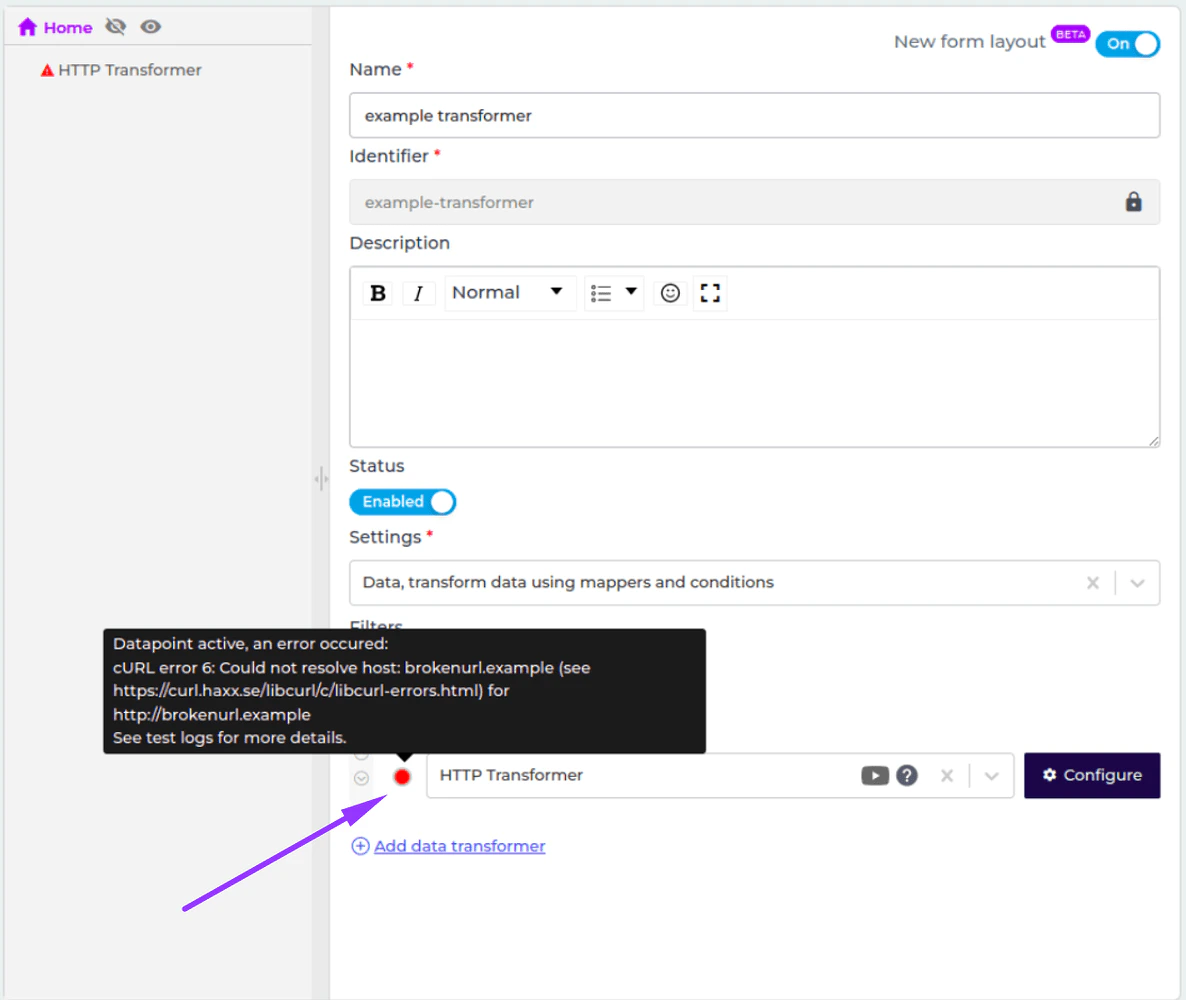The image size is (1186, 1000).
Task: Select HTTP Transformer in the sidebar tree
Action: [x=129, y=70]
